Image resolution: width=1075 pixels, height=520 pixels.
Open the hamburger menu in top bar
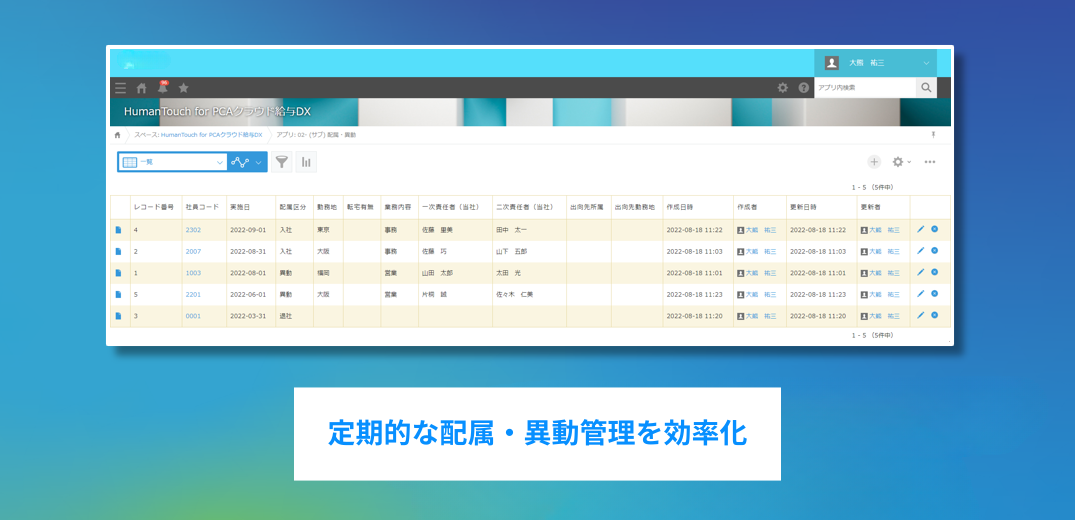pyautogui.click(x=121, y=88)
